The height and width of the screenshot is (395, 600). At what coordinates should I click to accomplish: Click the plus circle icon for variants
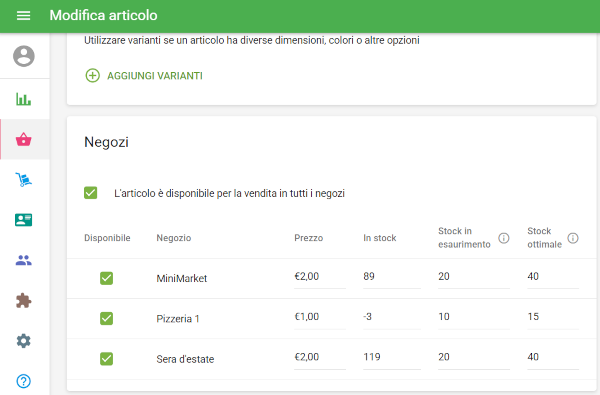pyautogui.click(x=92, y=75)
